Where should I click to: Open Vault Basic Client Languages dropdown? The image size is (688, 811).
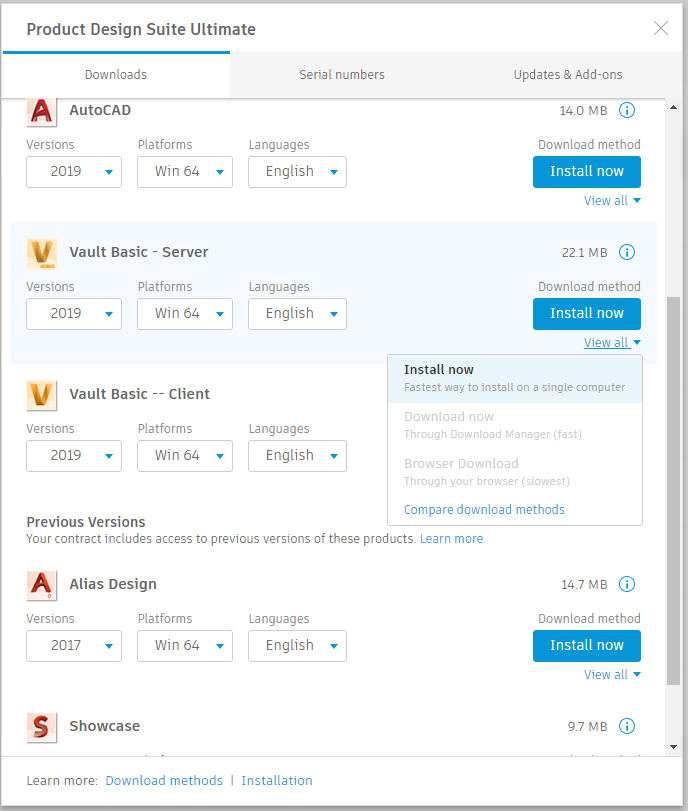297,456
